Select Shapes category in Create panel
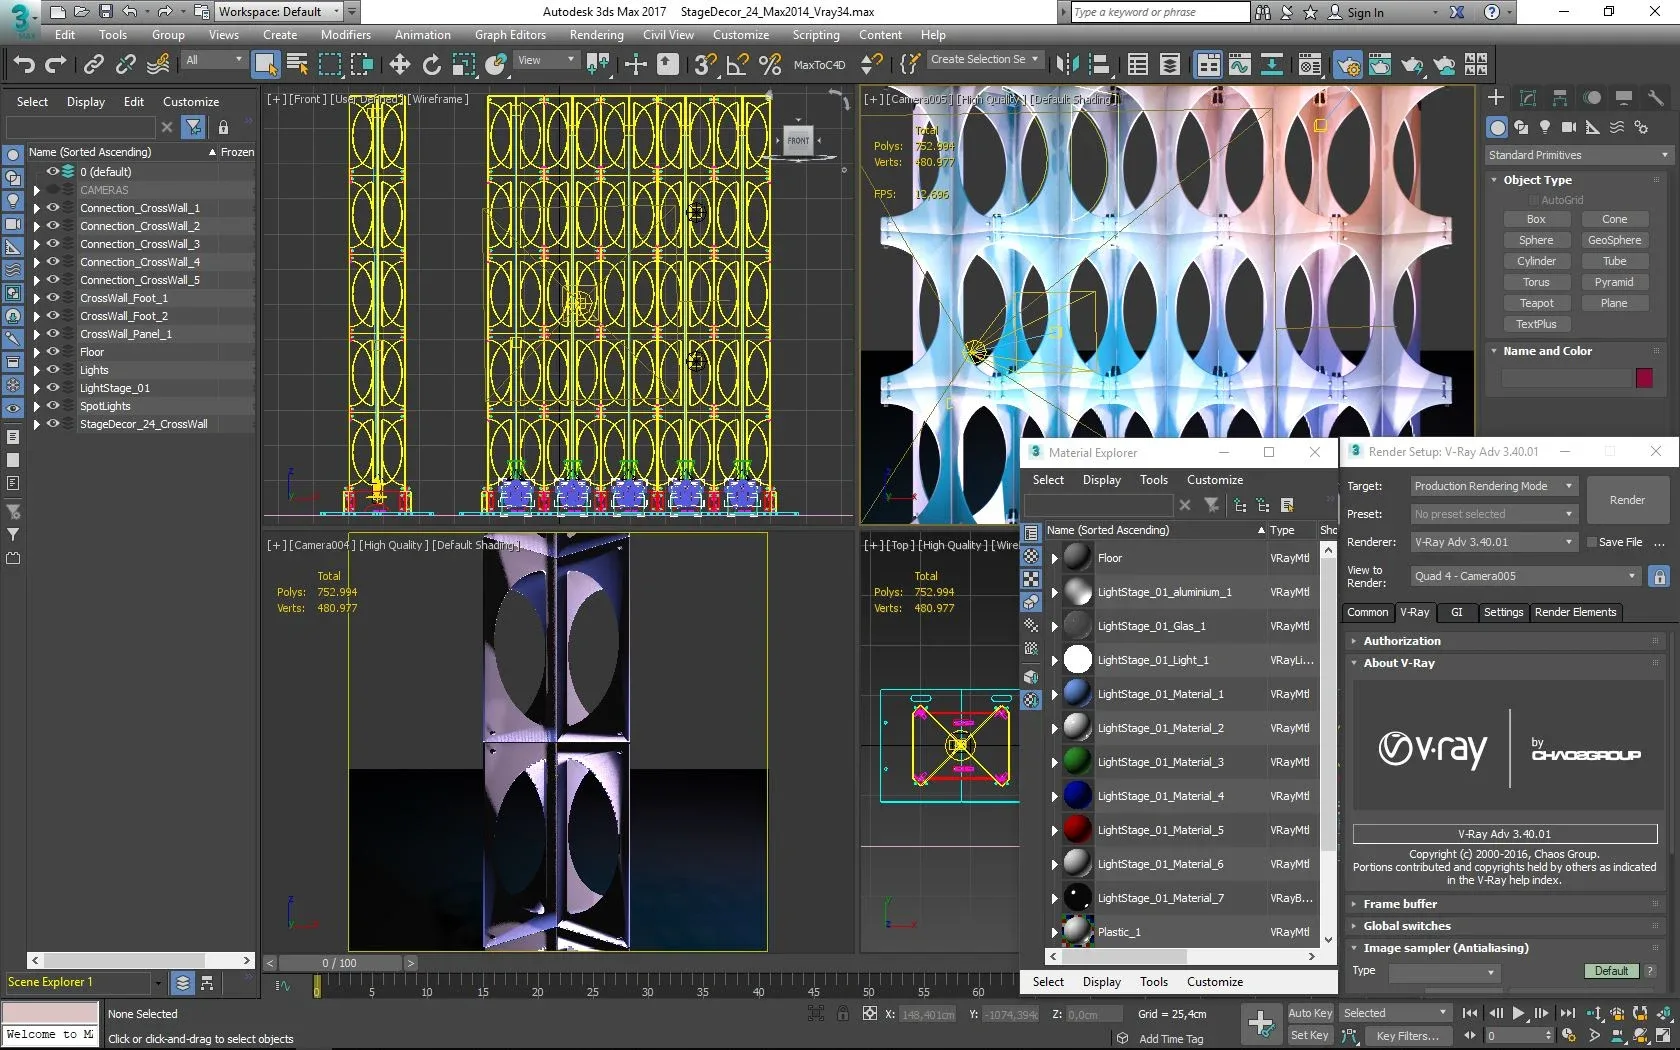 click(1521, 127)
